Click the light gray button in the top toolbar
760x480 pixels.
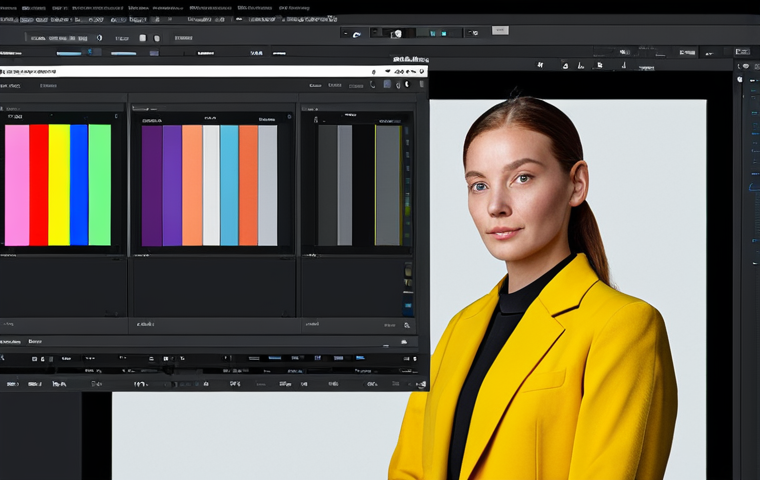click(x=500, y=30)
